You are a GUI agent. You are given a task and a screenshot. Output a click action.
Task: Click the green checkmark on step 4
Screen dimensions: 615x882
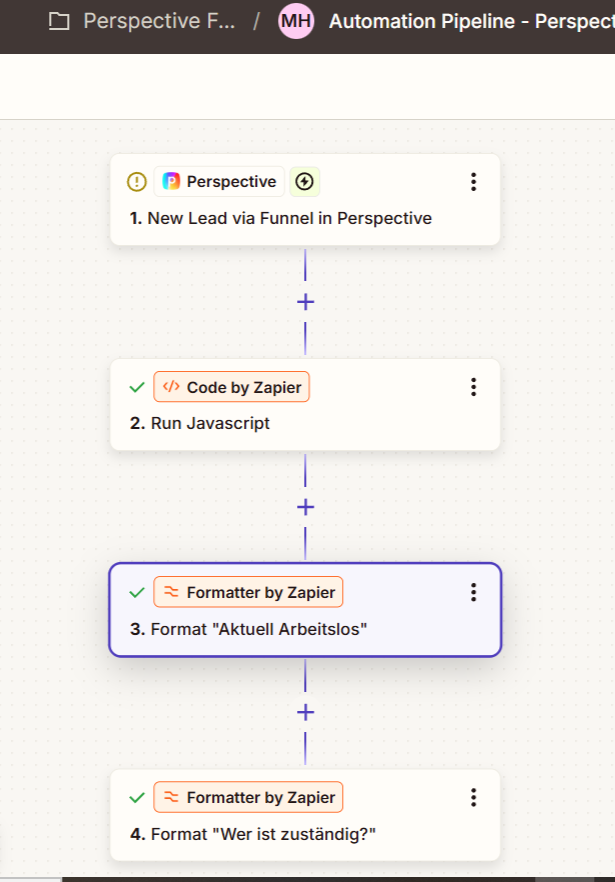point(137,798)
